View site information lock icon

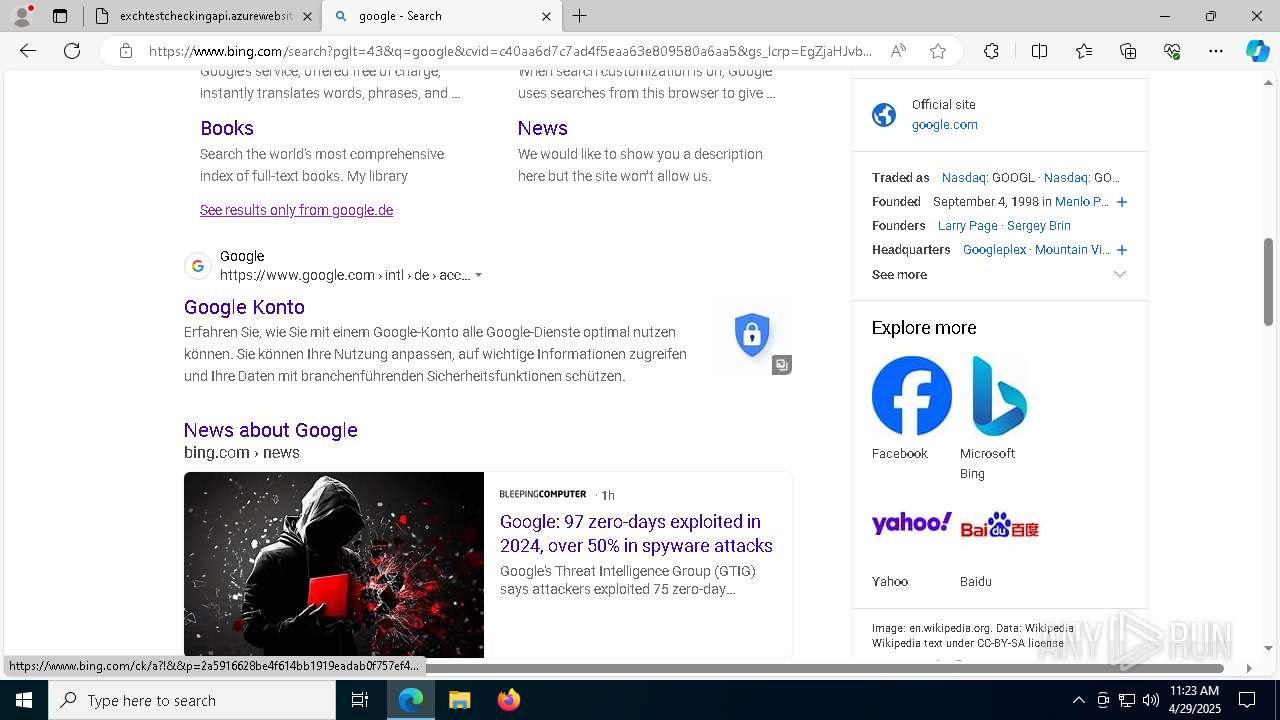click(x=126, y=51)
